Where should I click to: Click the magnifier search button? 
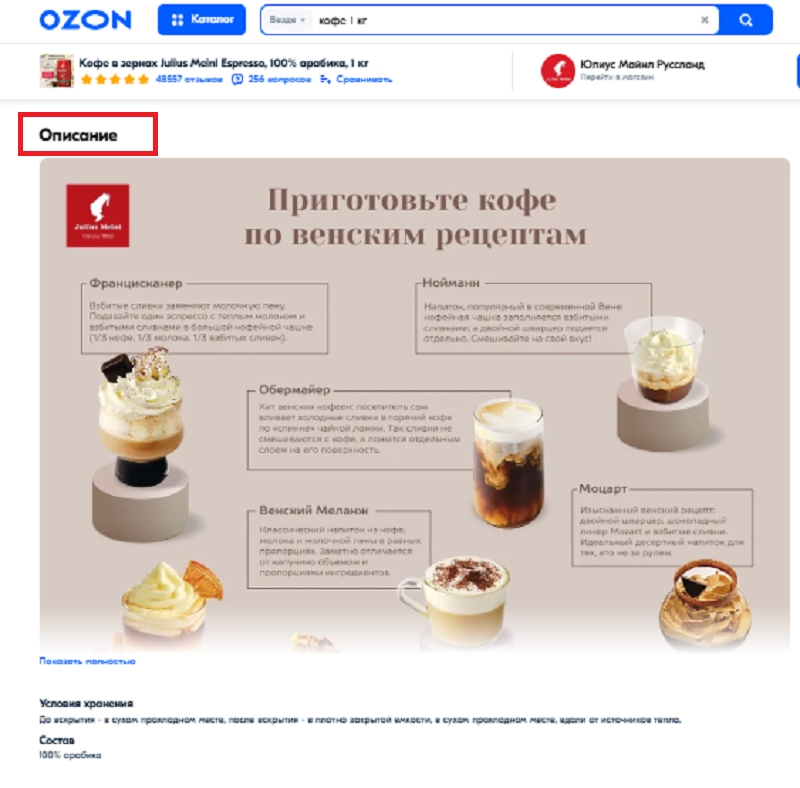click(745, 20)
